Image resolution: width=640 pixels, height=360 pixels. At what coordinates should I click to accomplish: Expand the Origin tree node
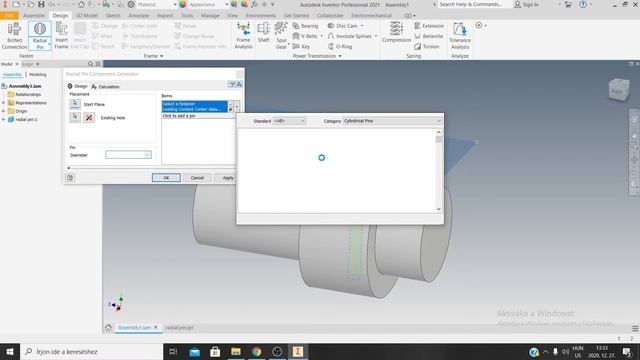[4, 111]
